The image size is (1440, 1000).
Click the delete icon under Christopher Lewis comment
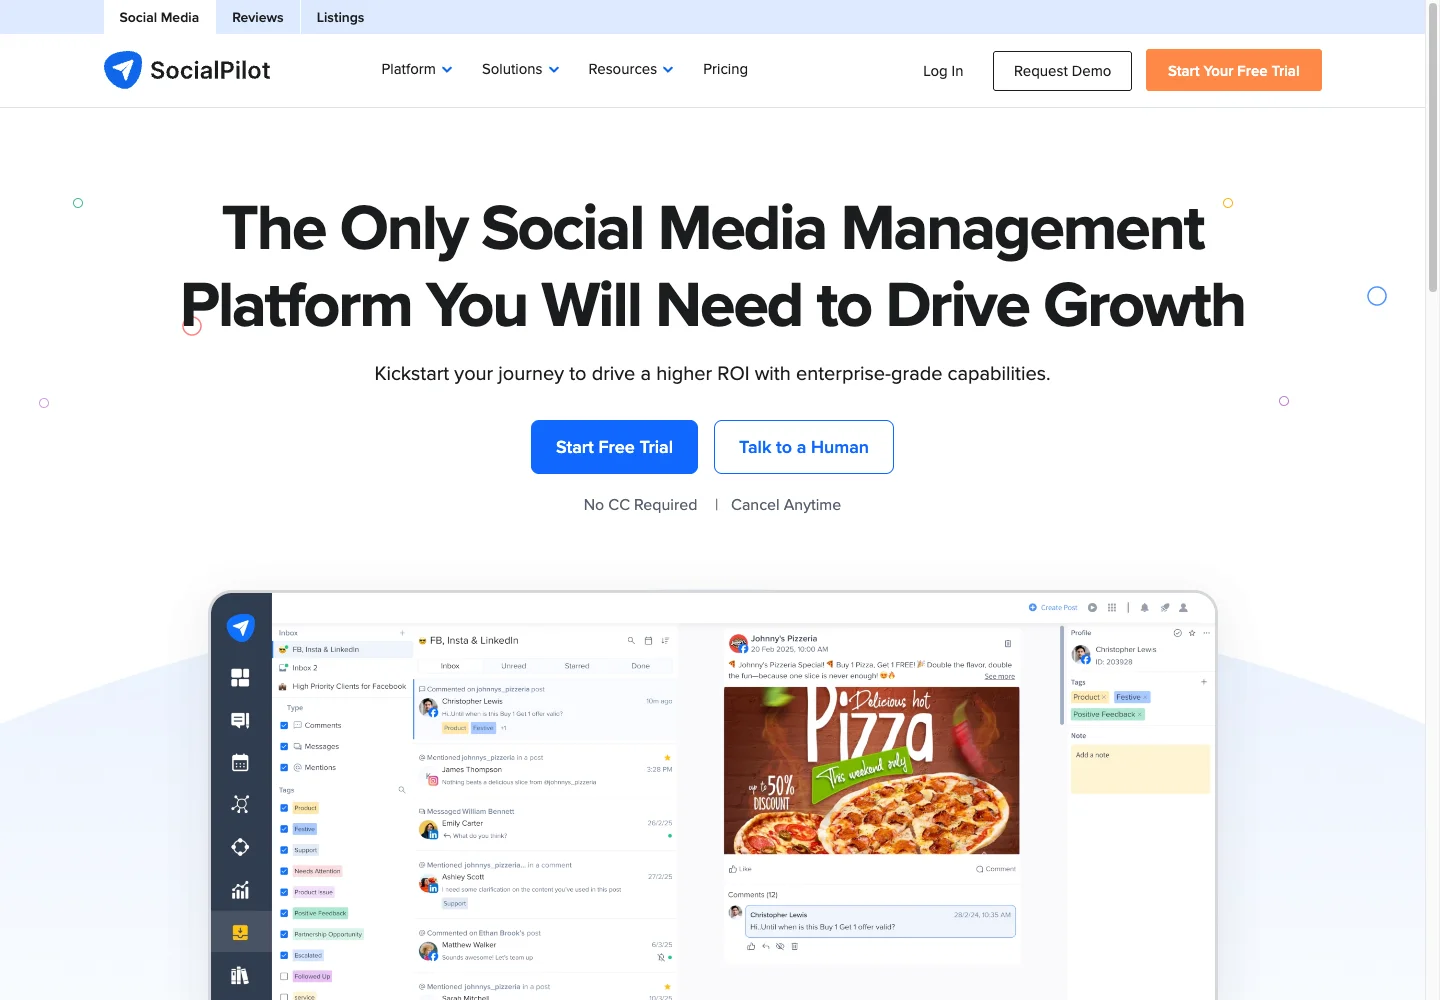795,946
